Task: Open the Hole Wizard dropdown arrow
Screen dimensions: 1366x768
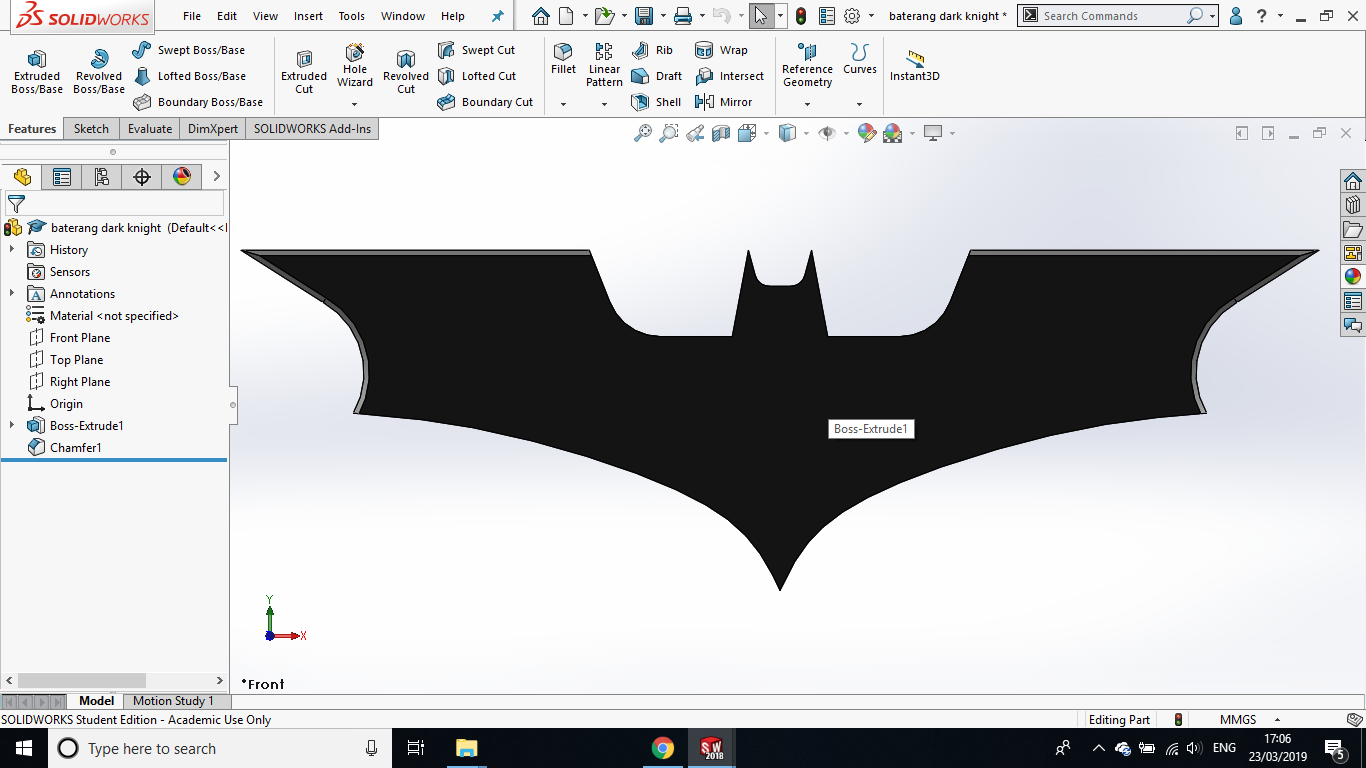Action: (354, 104)
